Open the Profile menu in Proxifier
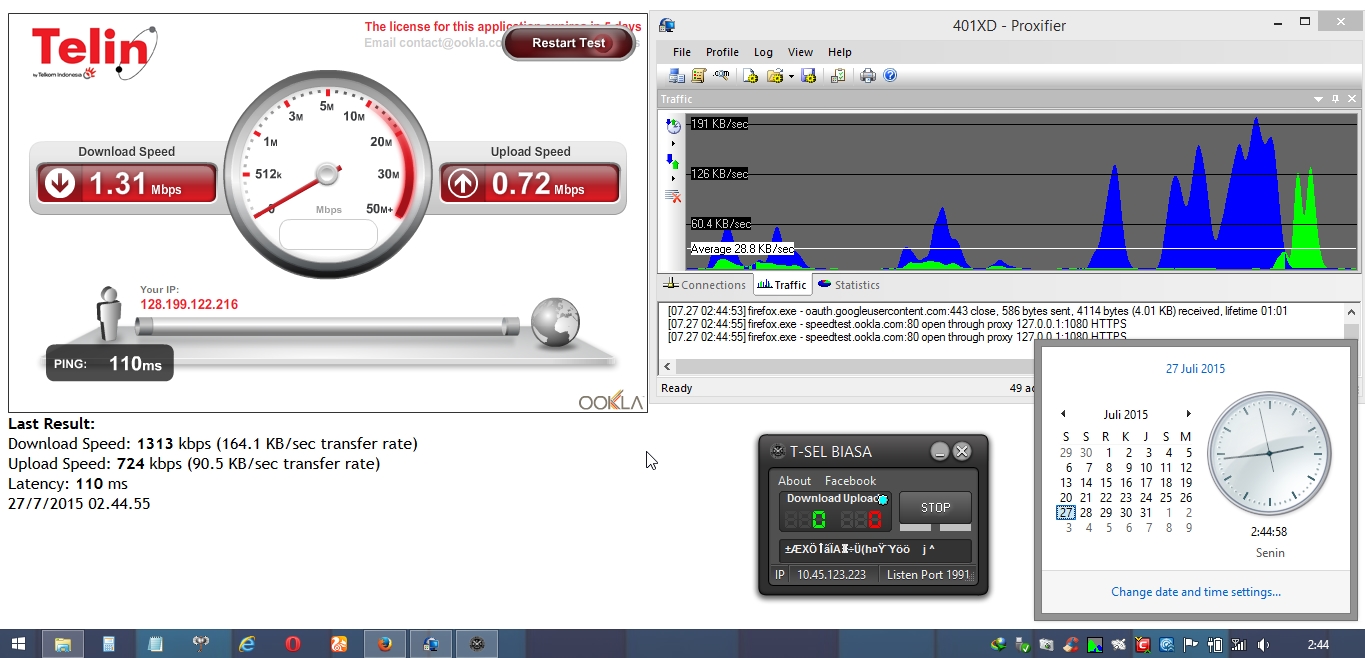 [x=722, y=52]
